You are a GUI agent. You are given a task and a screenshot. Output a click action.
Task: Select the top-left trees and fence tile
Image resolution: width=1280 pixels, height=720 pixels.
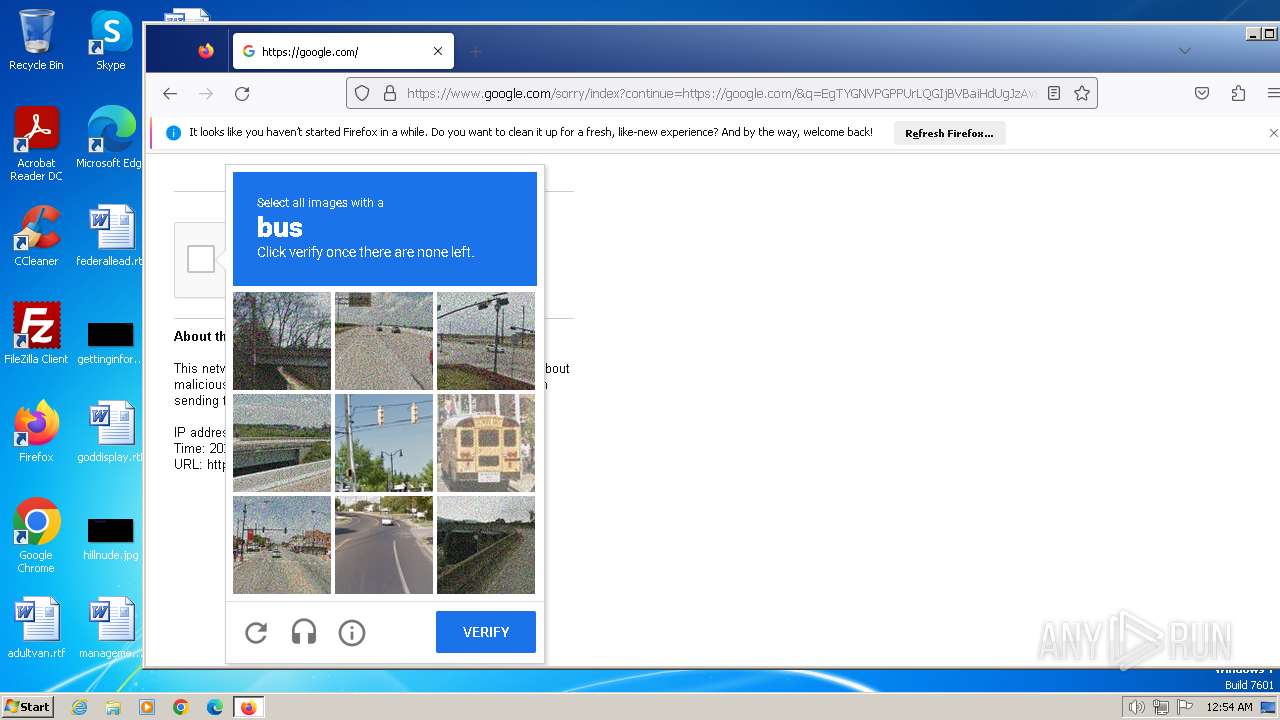pyautogui.click(x=282, y=341)
